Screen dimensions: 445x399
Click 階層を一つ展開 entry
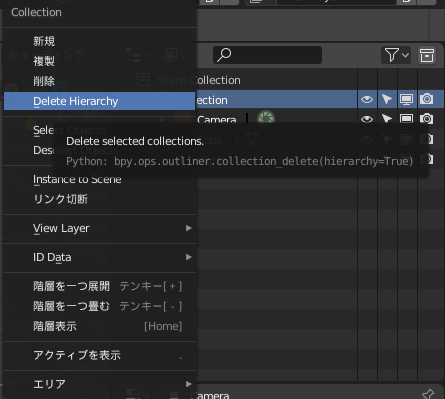click(99, 286)
